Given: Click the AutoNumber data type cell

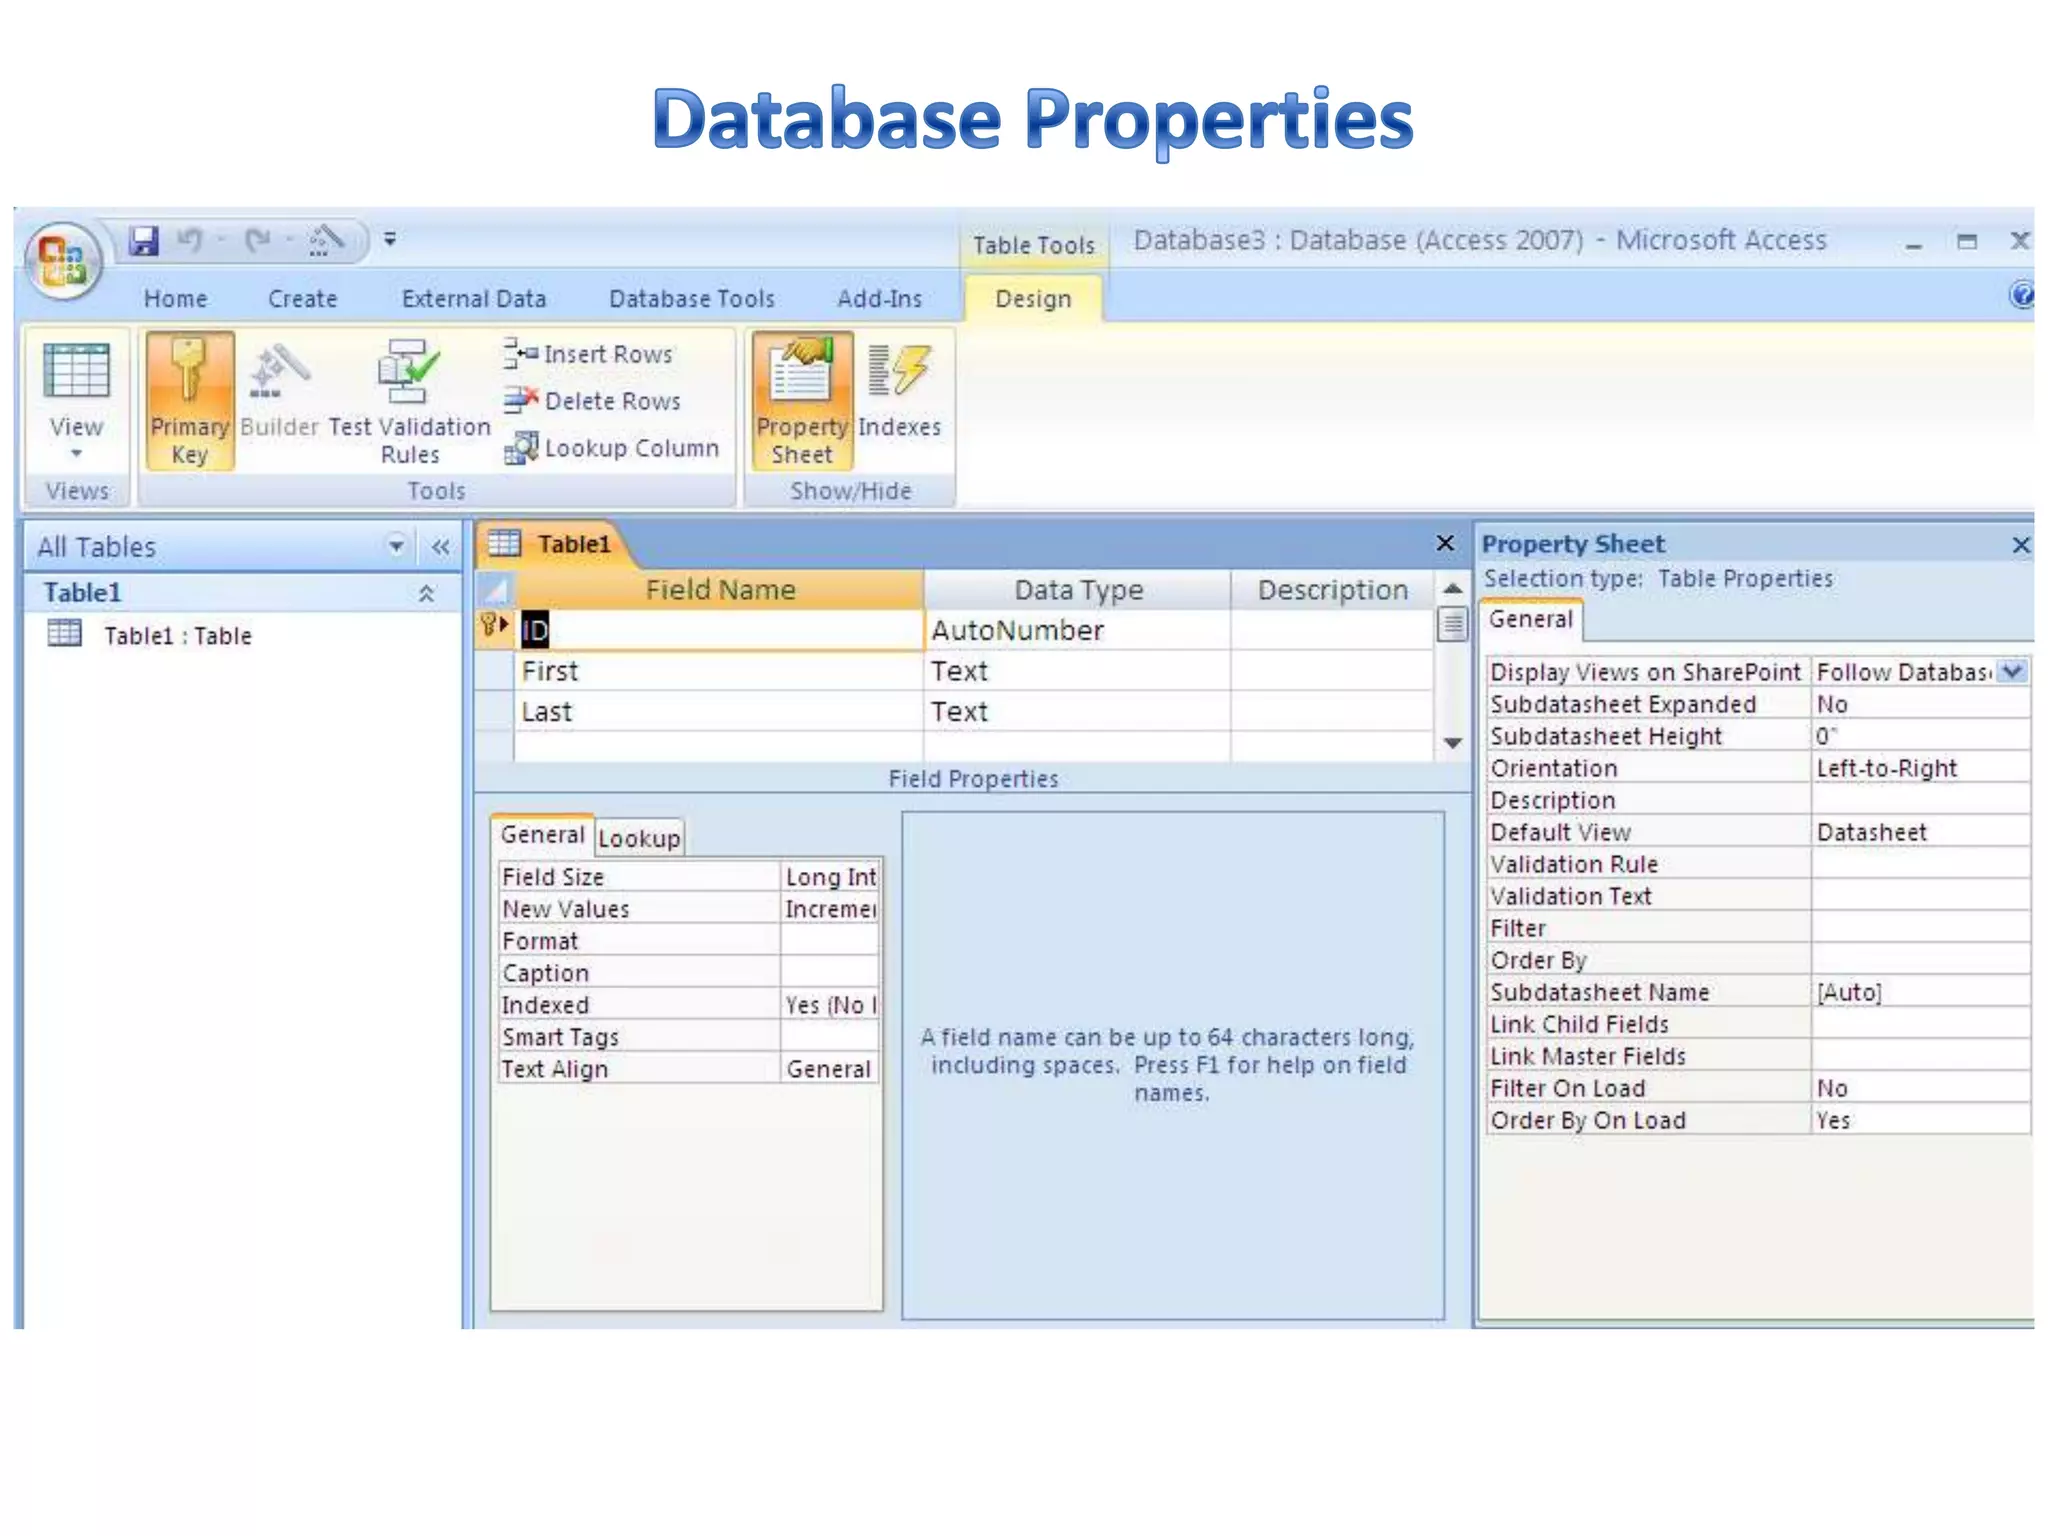Looking at the screenshot, I should click(1077, 630).
